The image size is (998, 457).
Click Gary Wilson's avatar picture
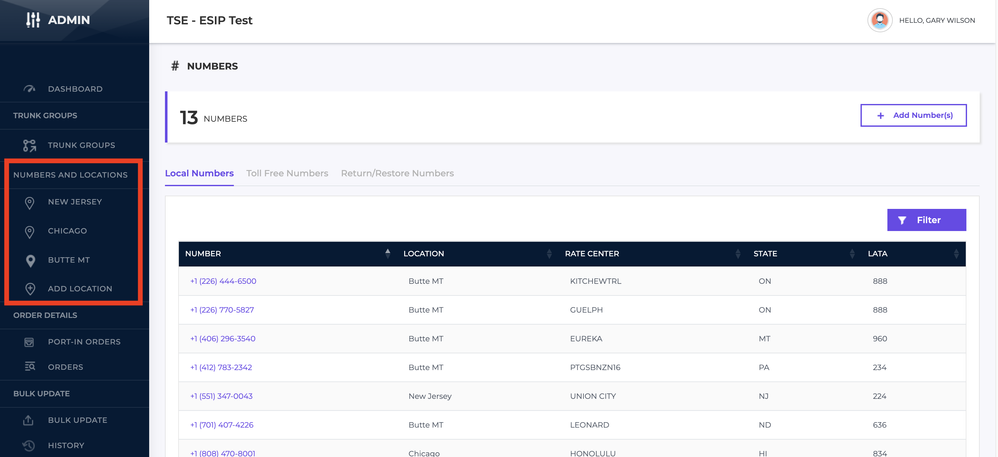[880, 20]
